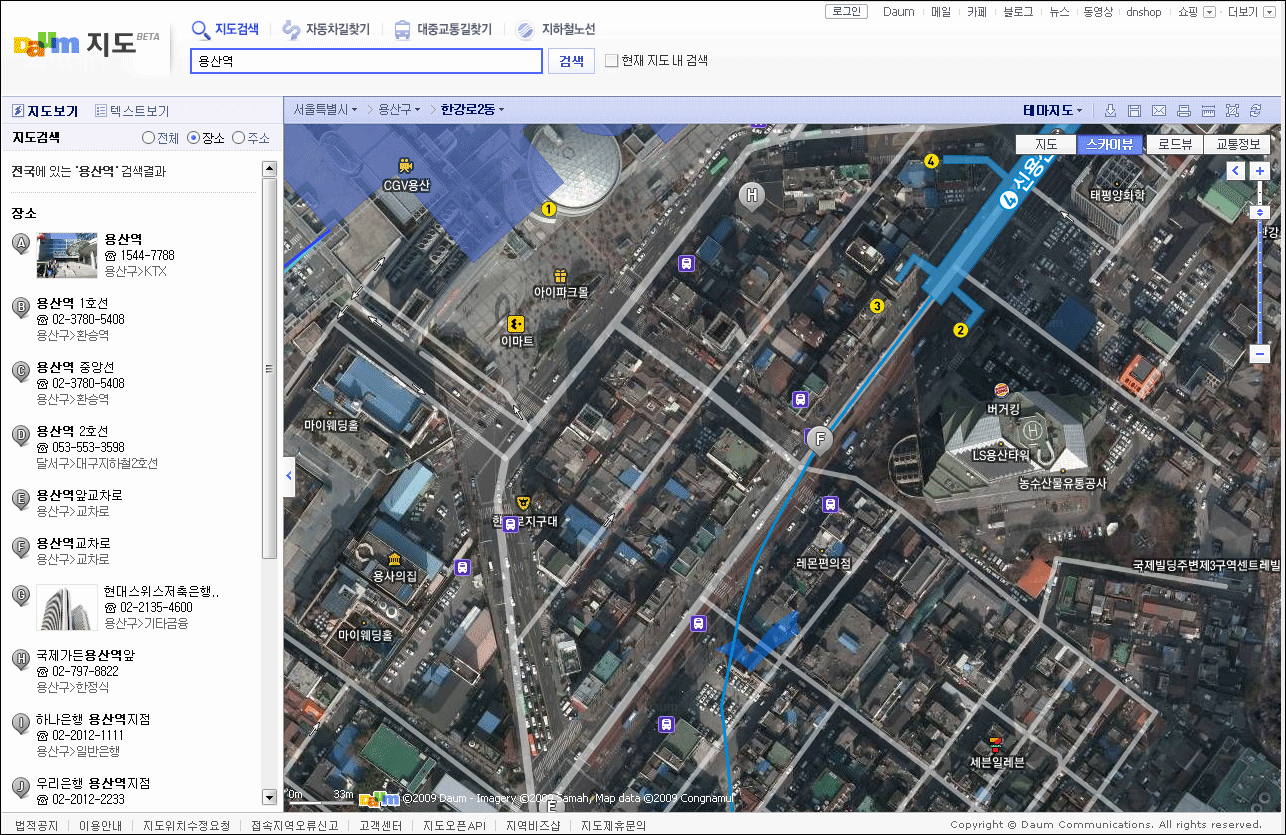Screen dimensions: 1286x835
Task: Click the zoom slider track below the handle
Action: (x=1260, y=280)
